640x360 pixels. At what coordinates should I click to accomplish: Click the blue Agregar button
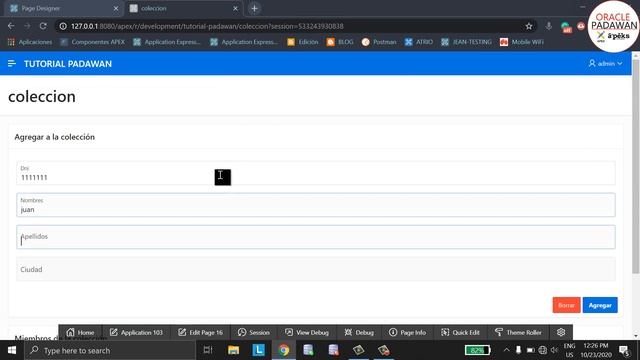click(600, 305)
